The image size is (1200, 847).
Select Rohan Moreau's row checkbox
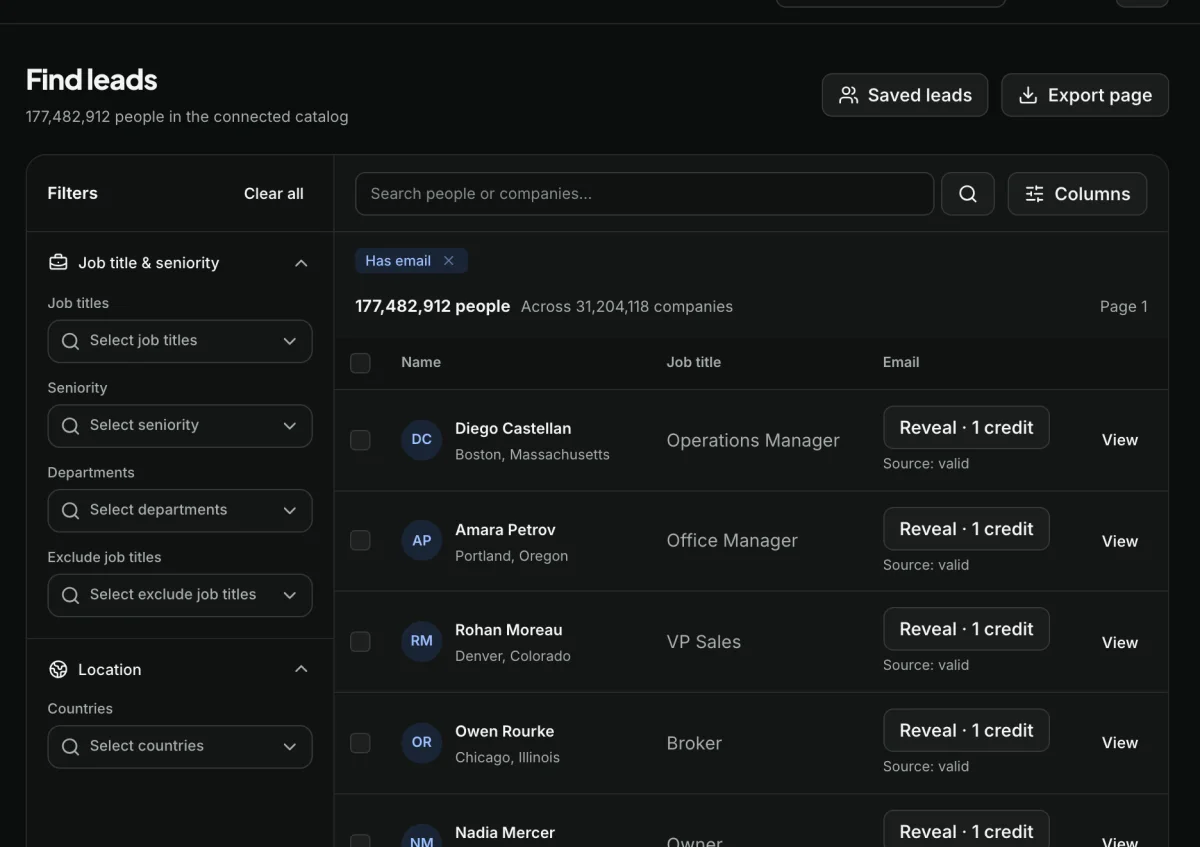pyautogui.click(x=360, y=642)
